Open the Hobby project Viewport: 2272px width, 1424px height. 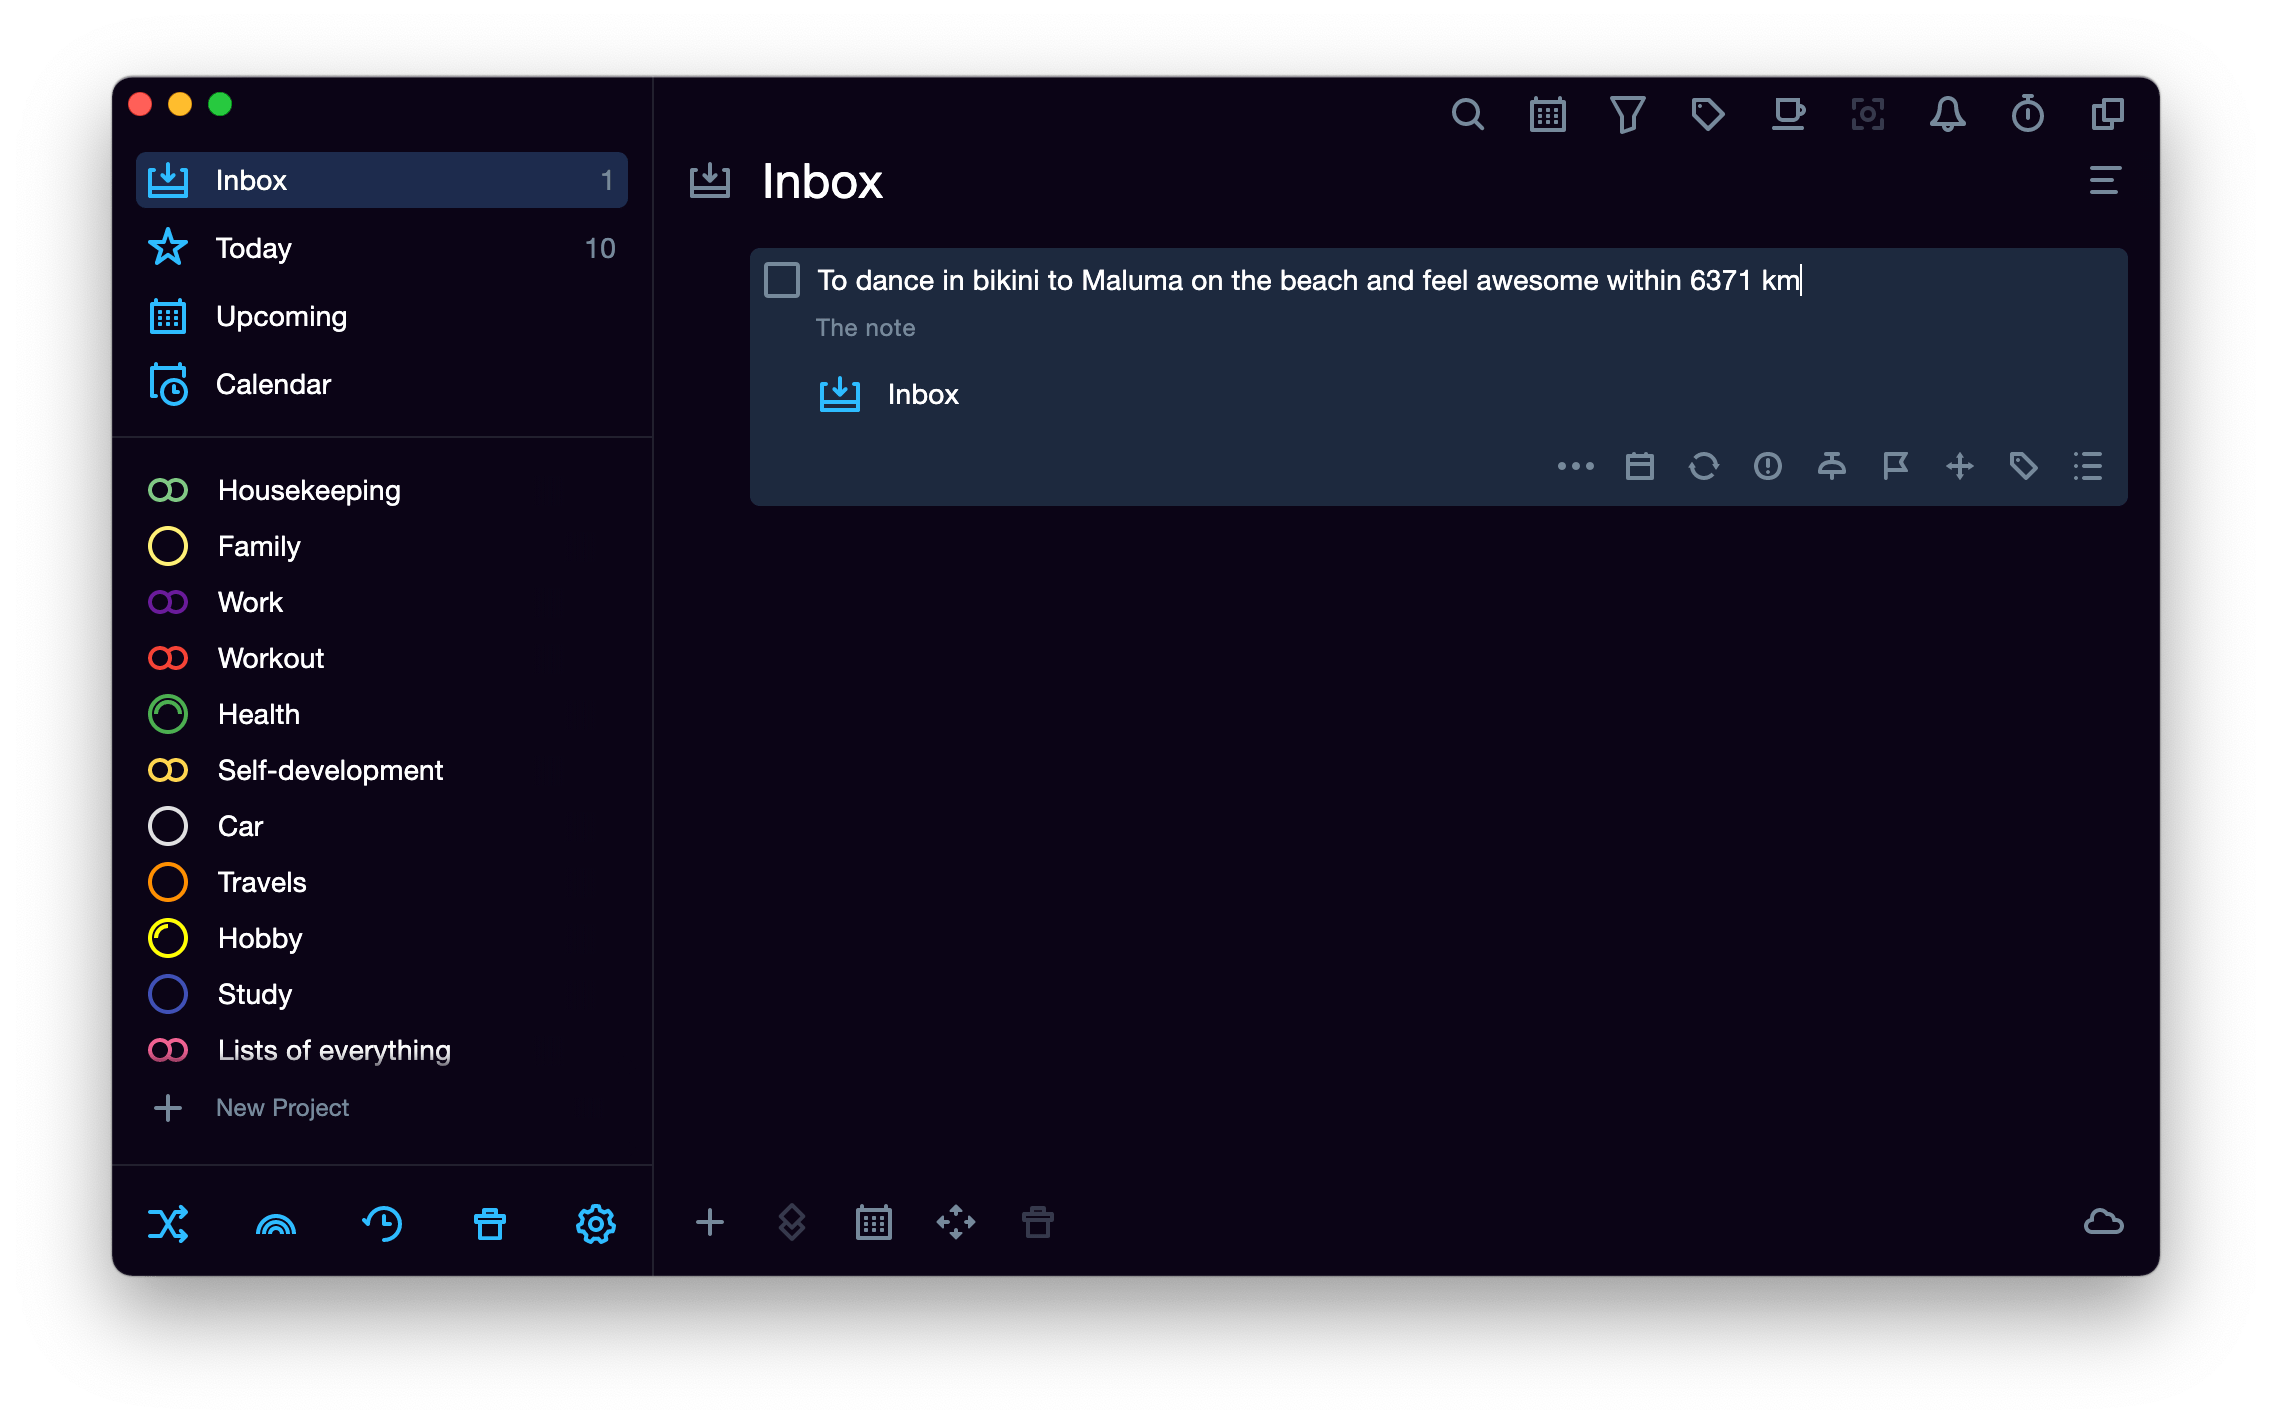point(382,938)
